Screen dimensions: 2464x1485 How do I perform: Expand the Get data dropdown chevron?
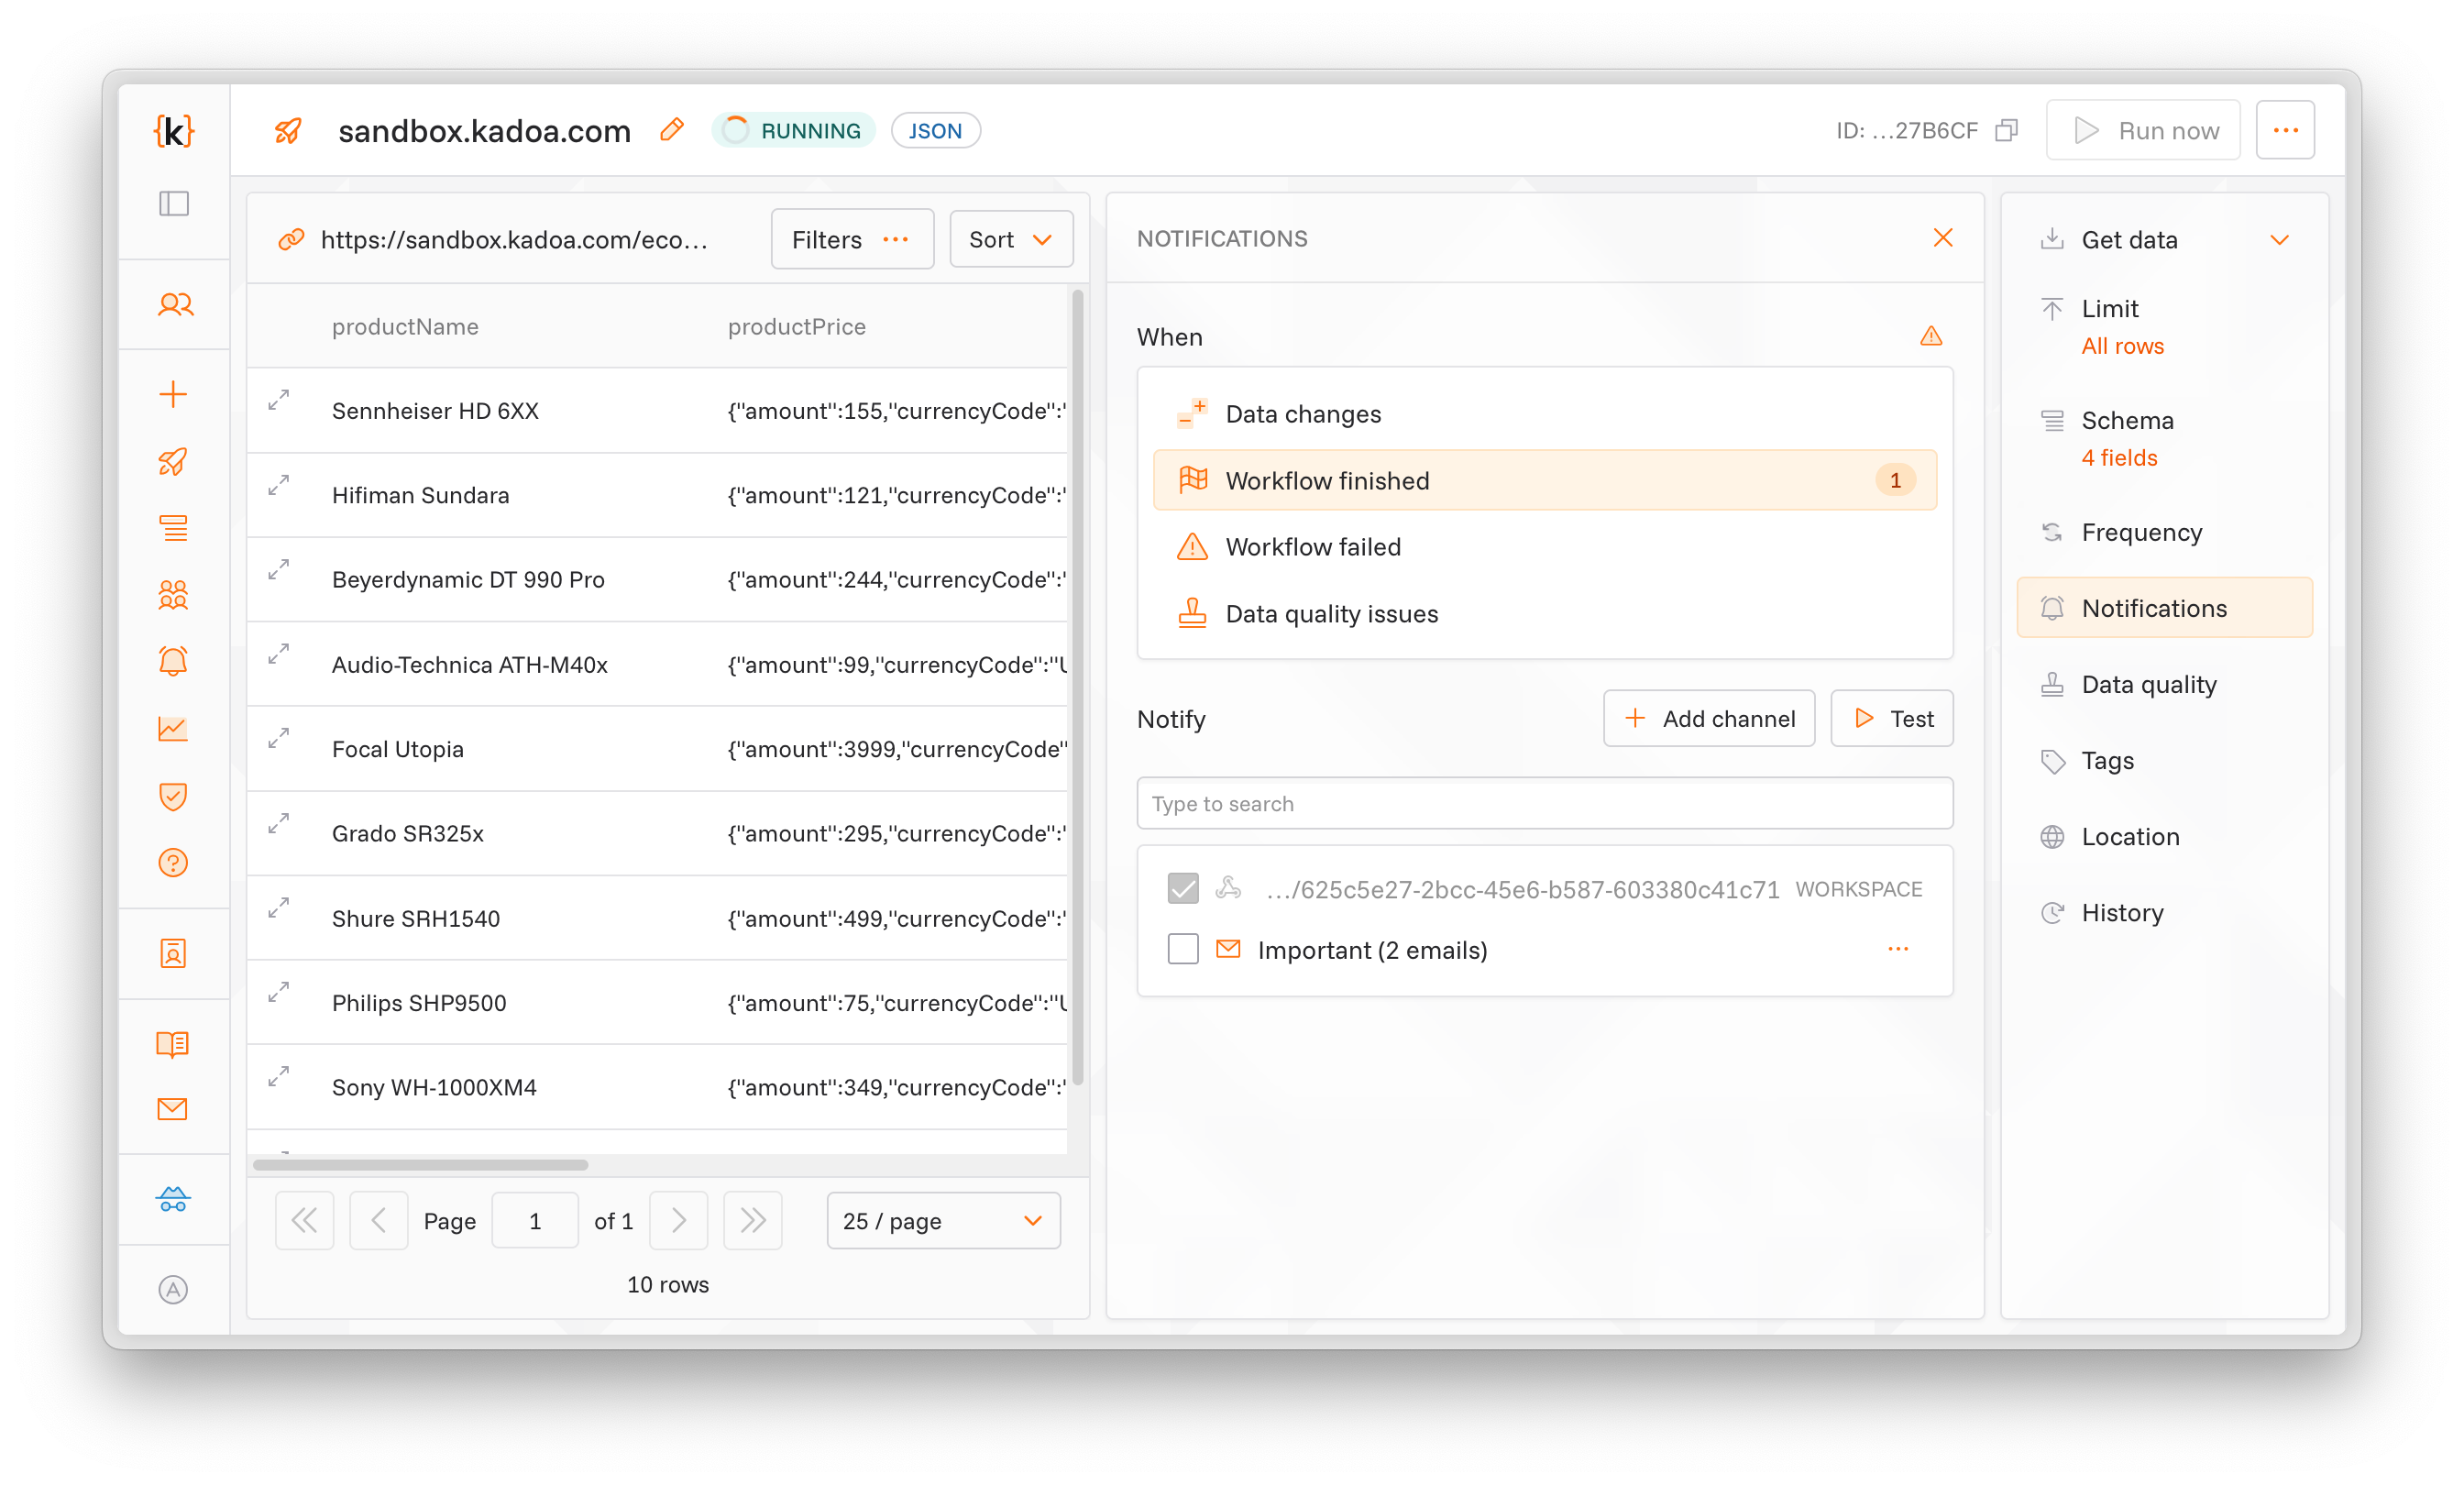[x=2279, y=240]
